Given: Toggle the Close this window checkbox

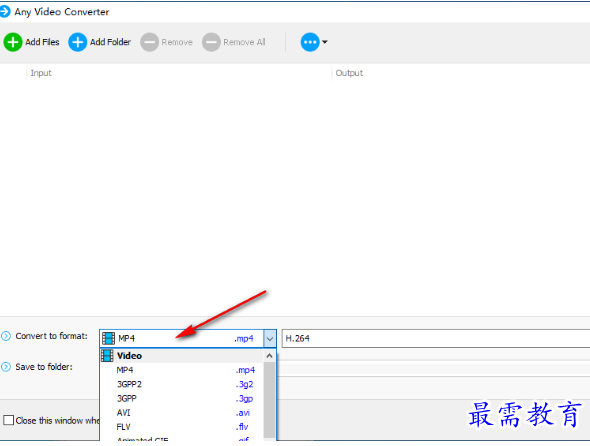Looking at the screenshot, I should tap(8, 420).
